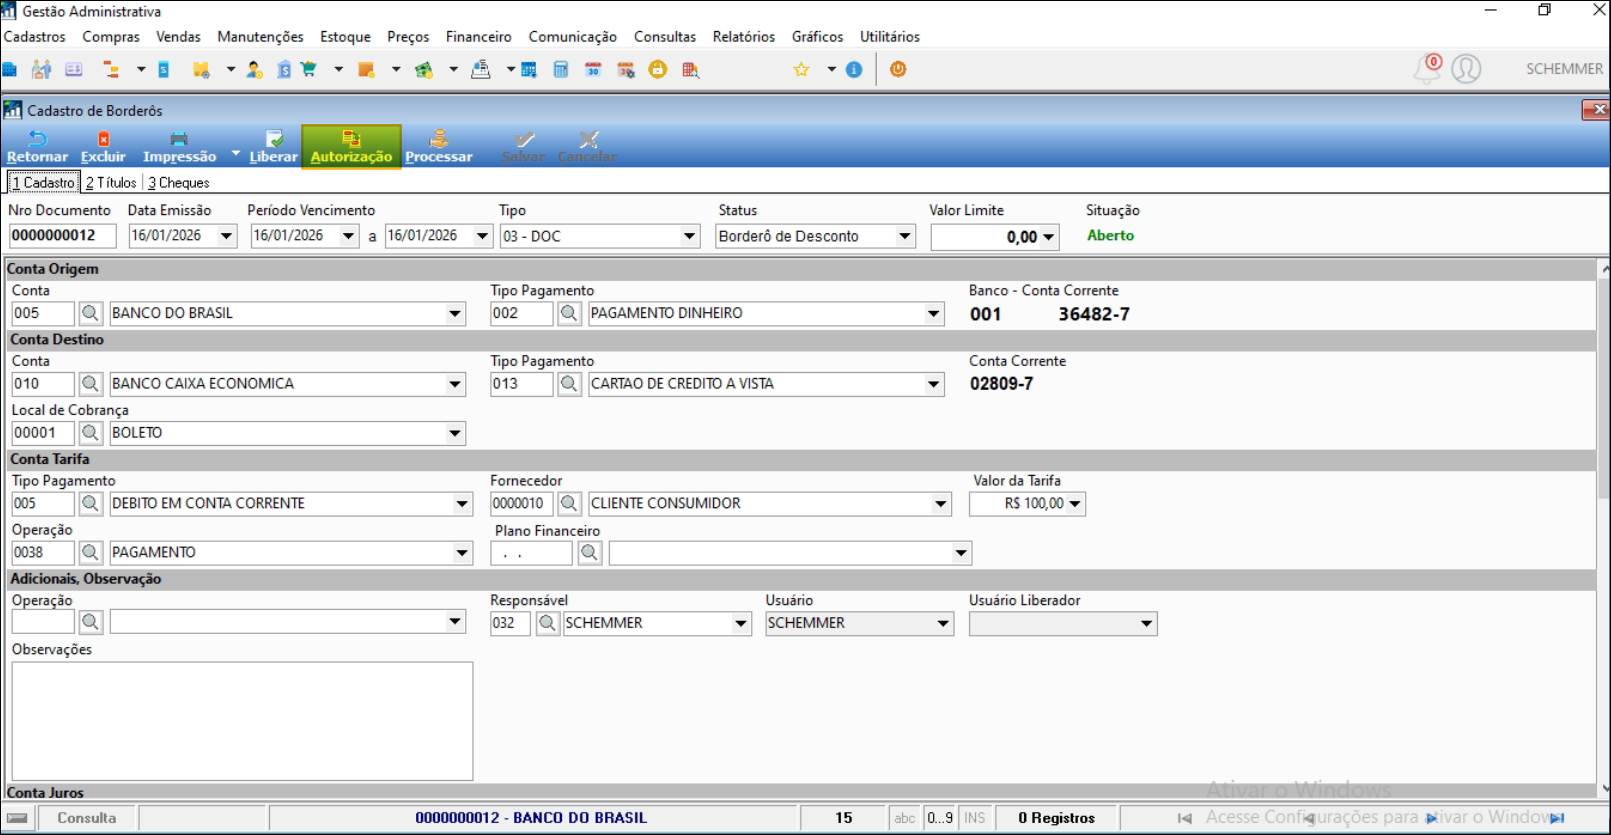Click the Autorização toolbar button
This screenshot has width=1611, height=835.
point(351,146)
